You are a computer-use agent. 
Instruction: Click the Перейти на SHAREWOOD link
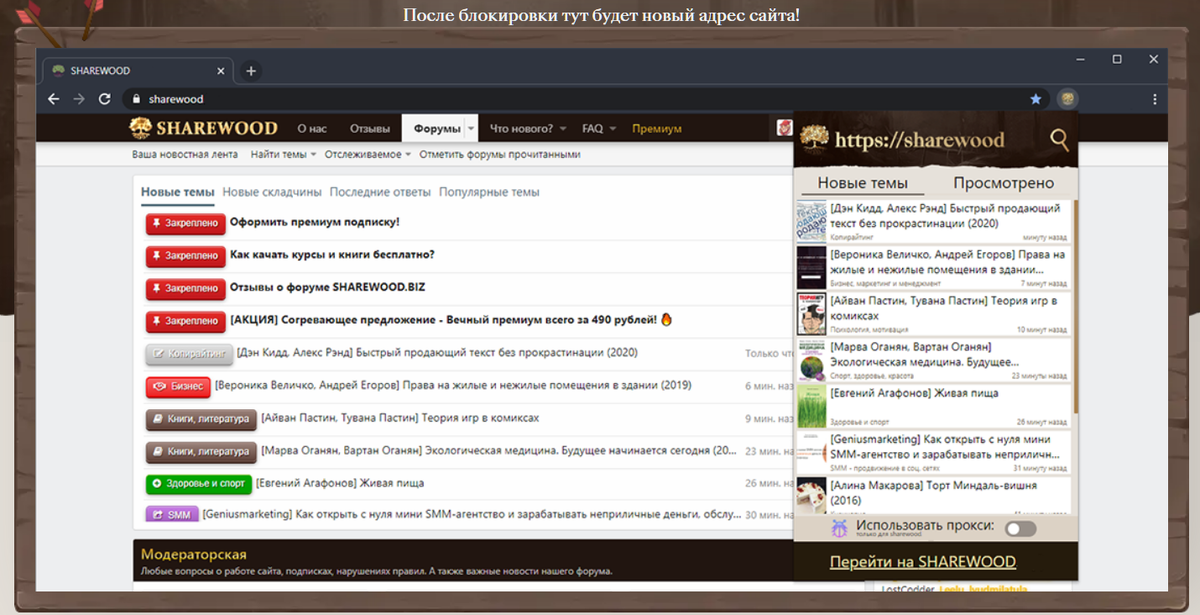coord(923,562)
